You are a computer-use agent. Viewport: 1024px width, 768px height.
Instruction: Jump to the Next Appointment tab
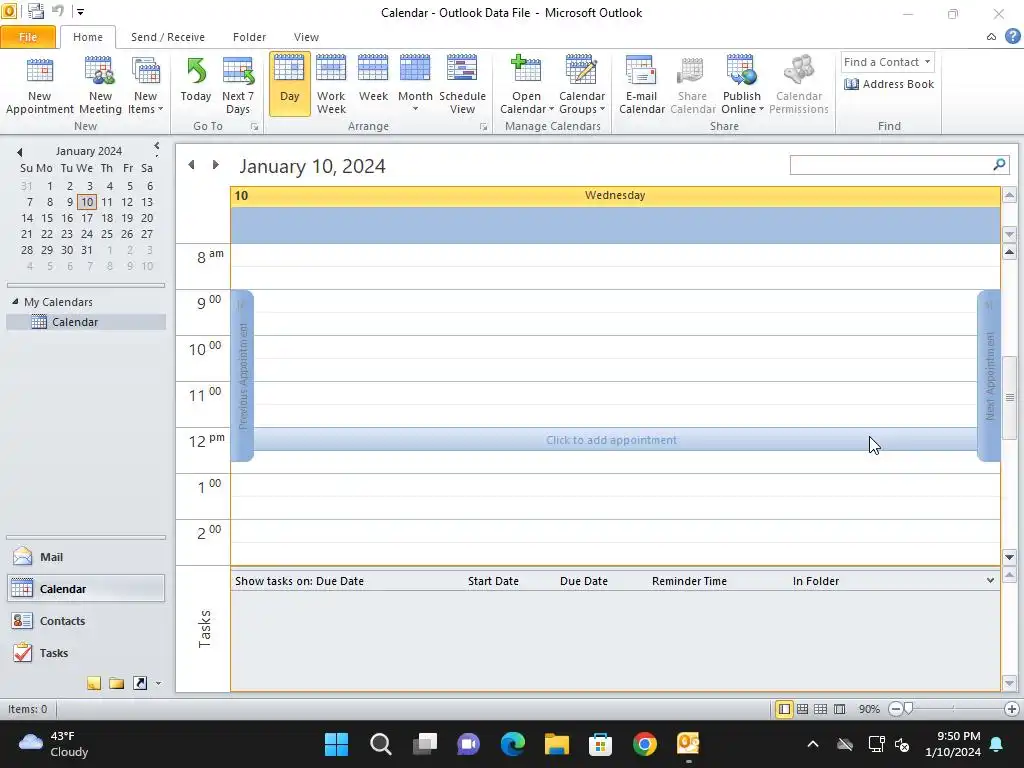989,376
